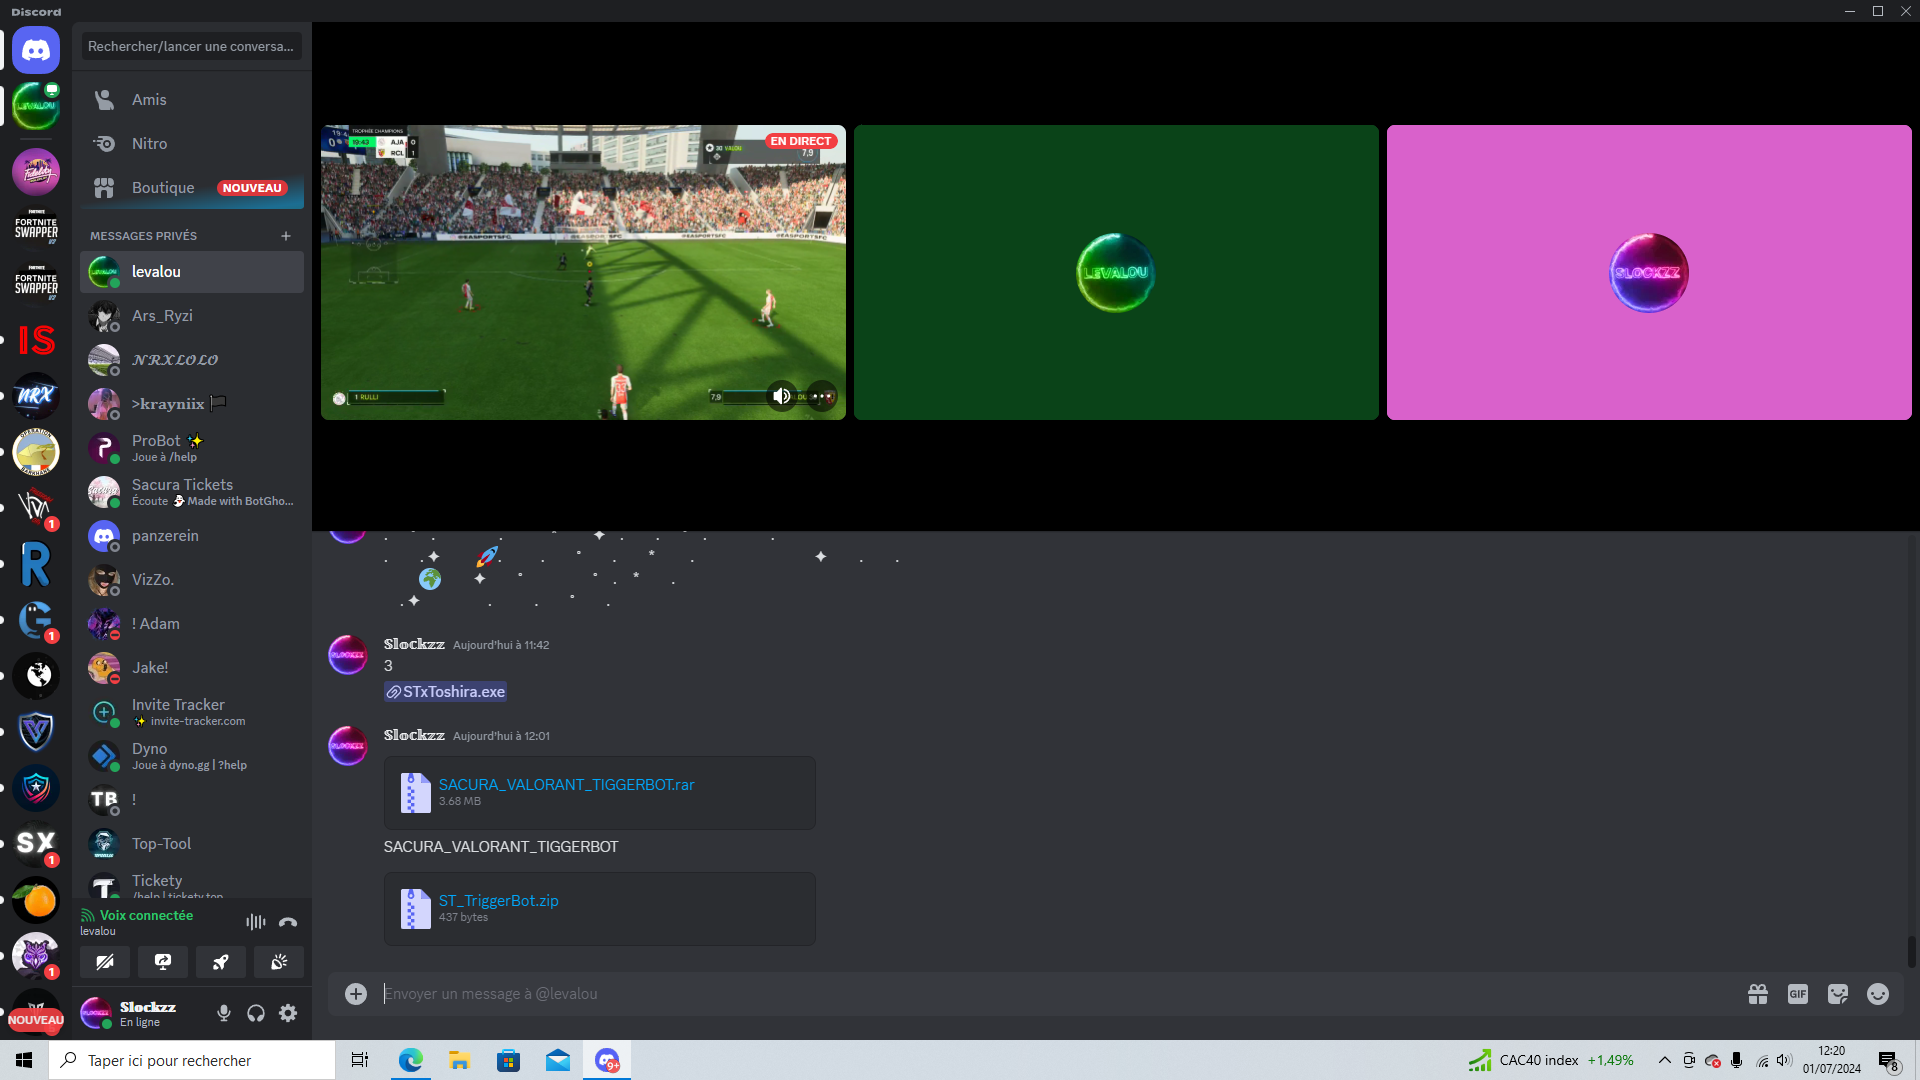Share your screen from voice panel
Image resolution: width=1920 pixels, height=1080 pixels.
click(x=163, y=962)
